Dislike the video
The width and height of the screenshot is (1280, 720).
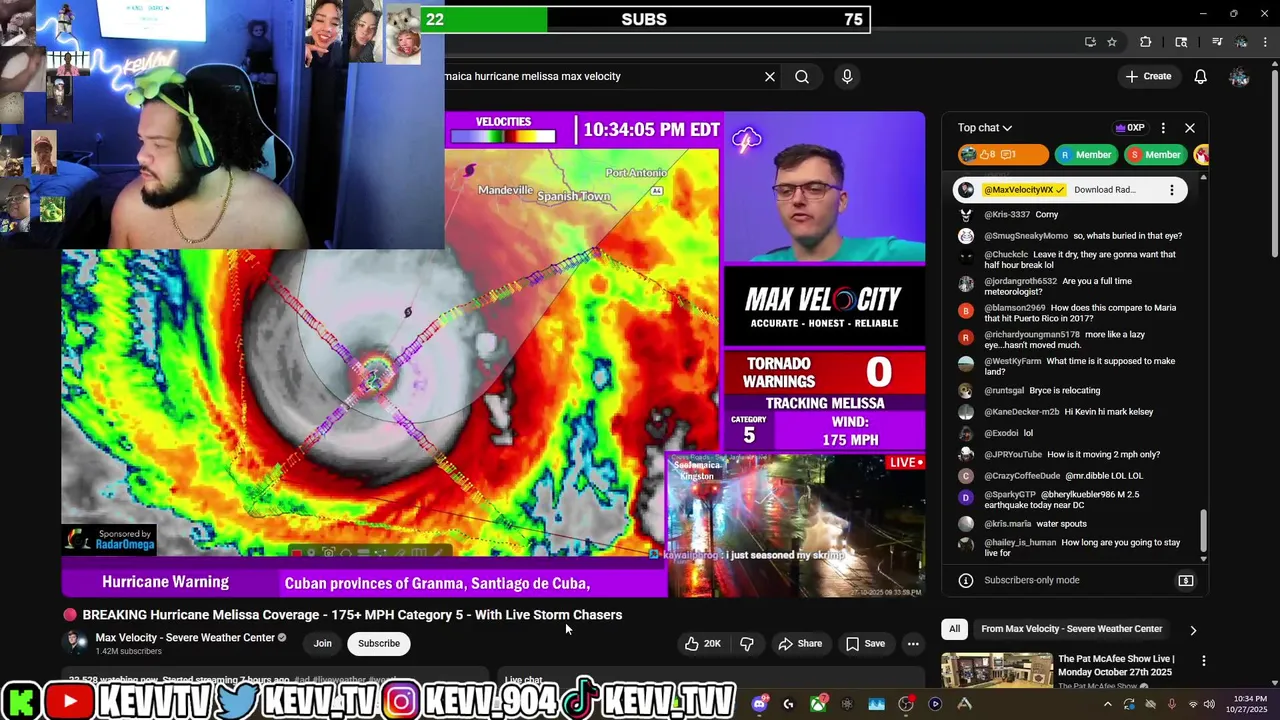746,643
